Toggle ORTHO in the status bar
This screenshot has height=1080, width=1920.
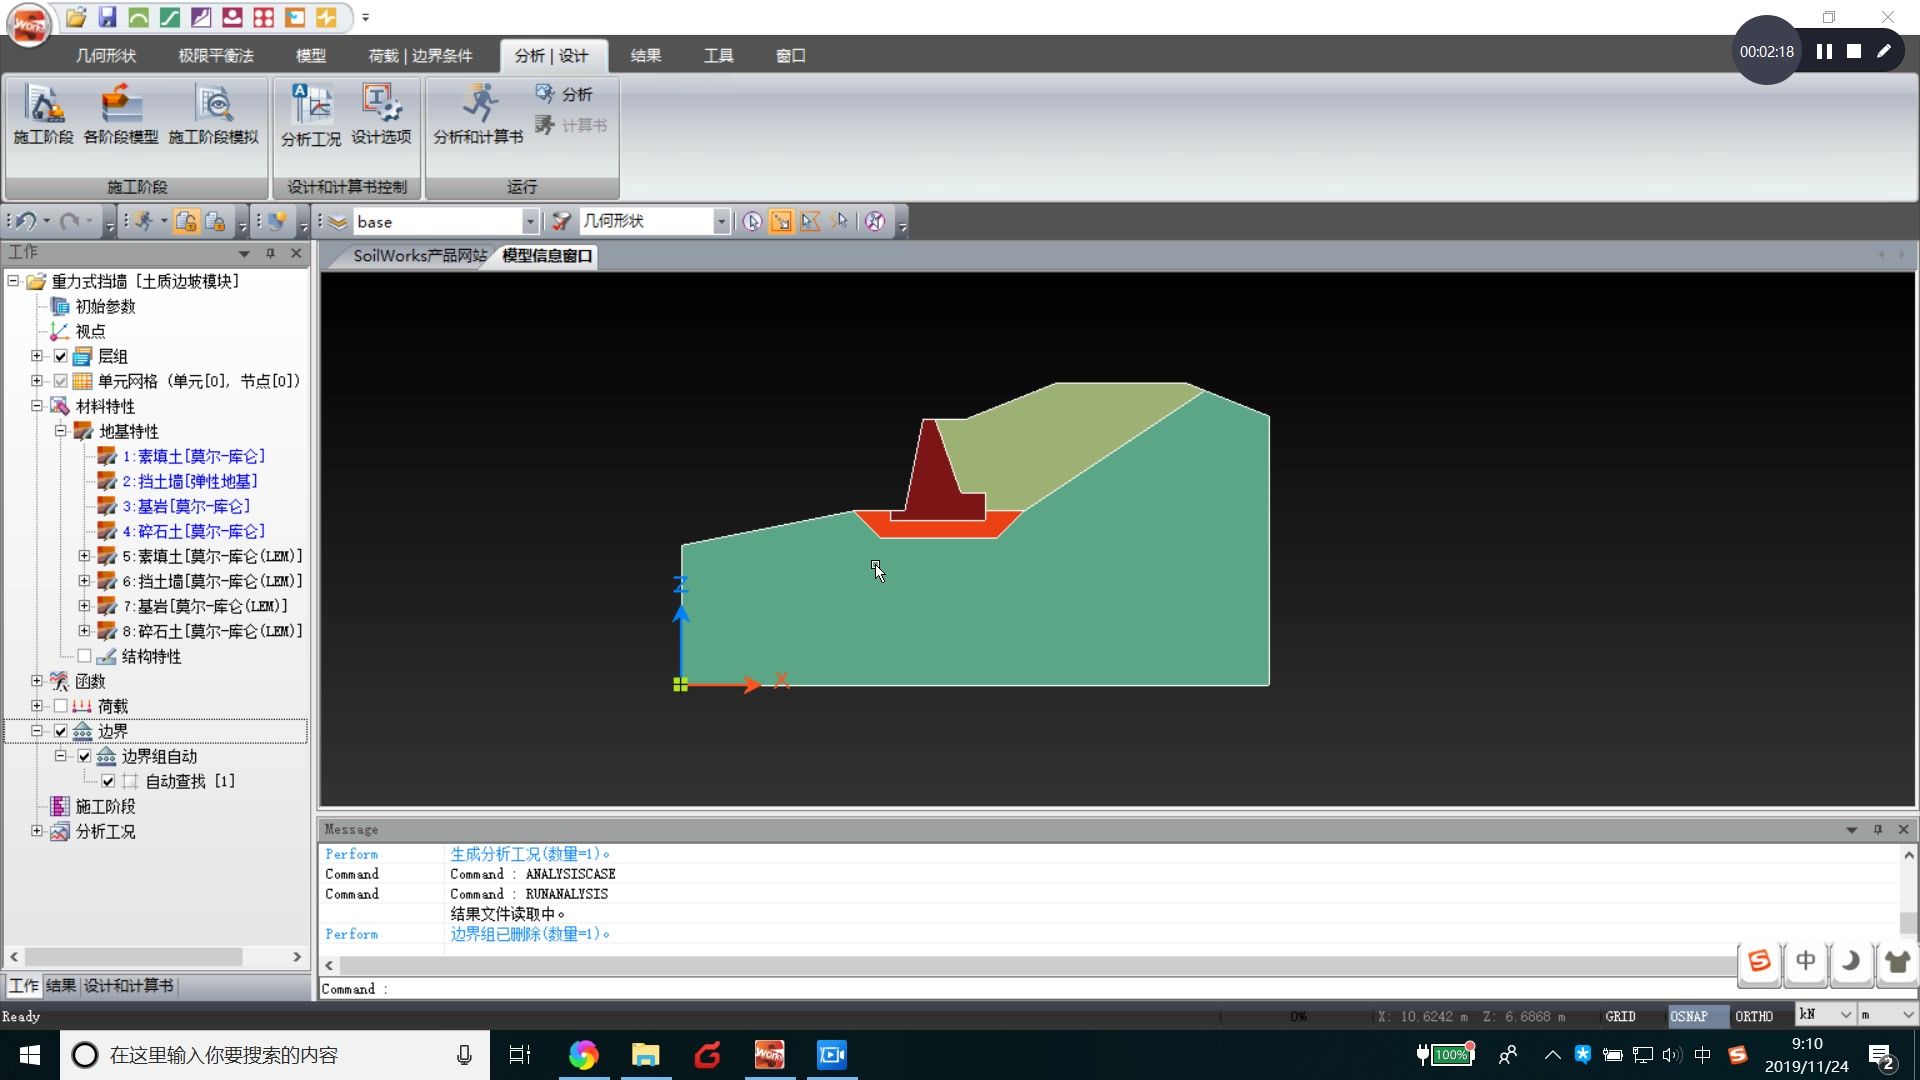(1753, 1016)
